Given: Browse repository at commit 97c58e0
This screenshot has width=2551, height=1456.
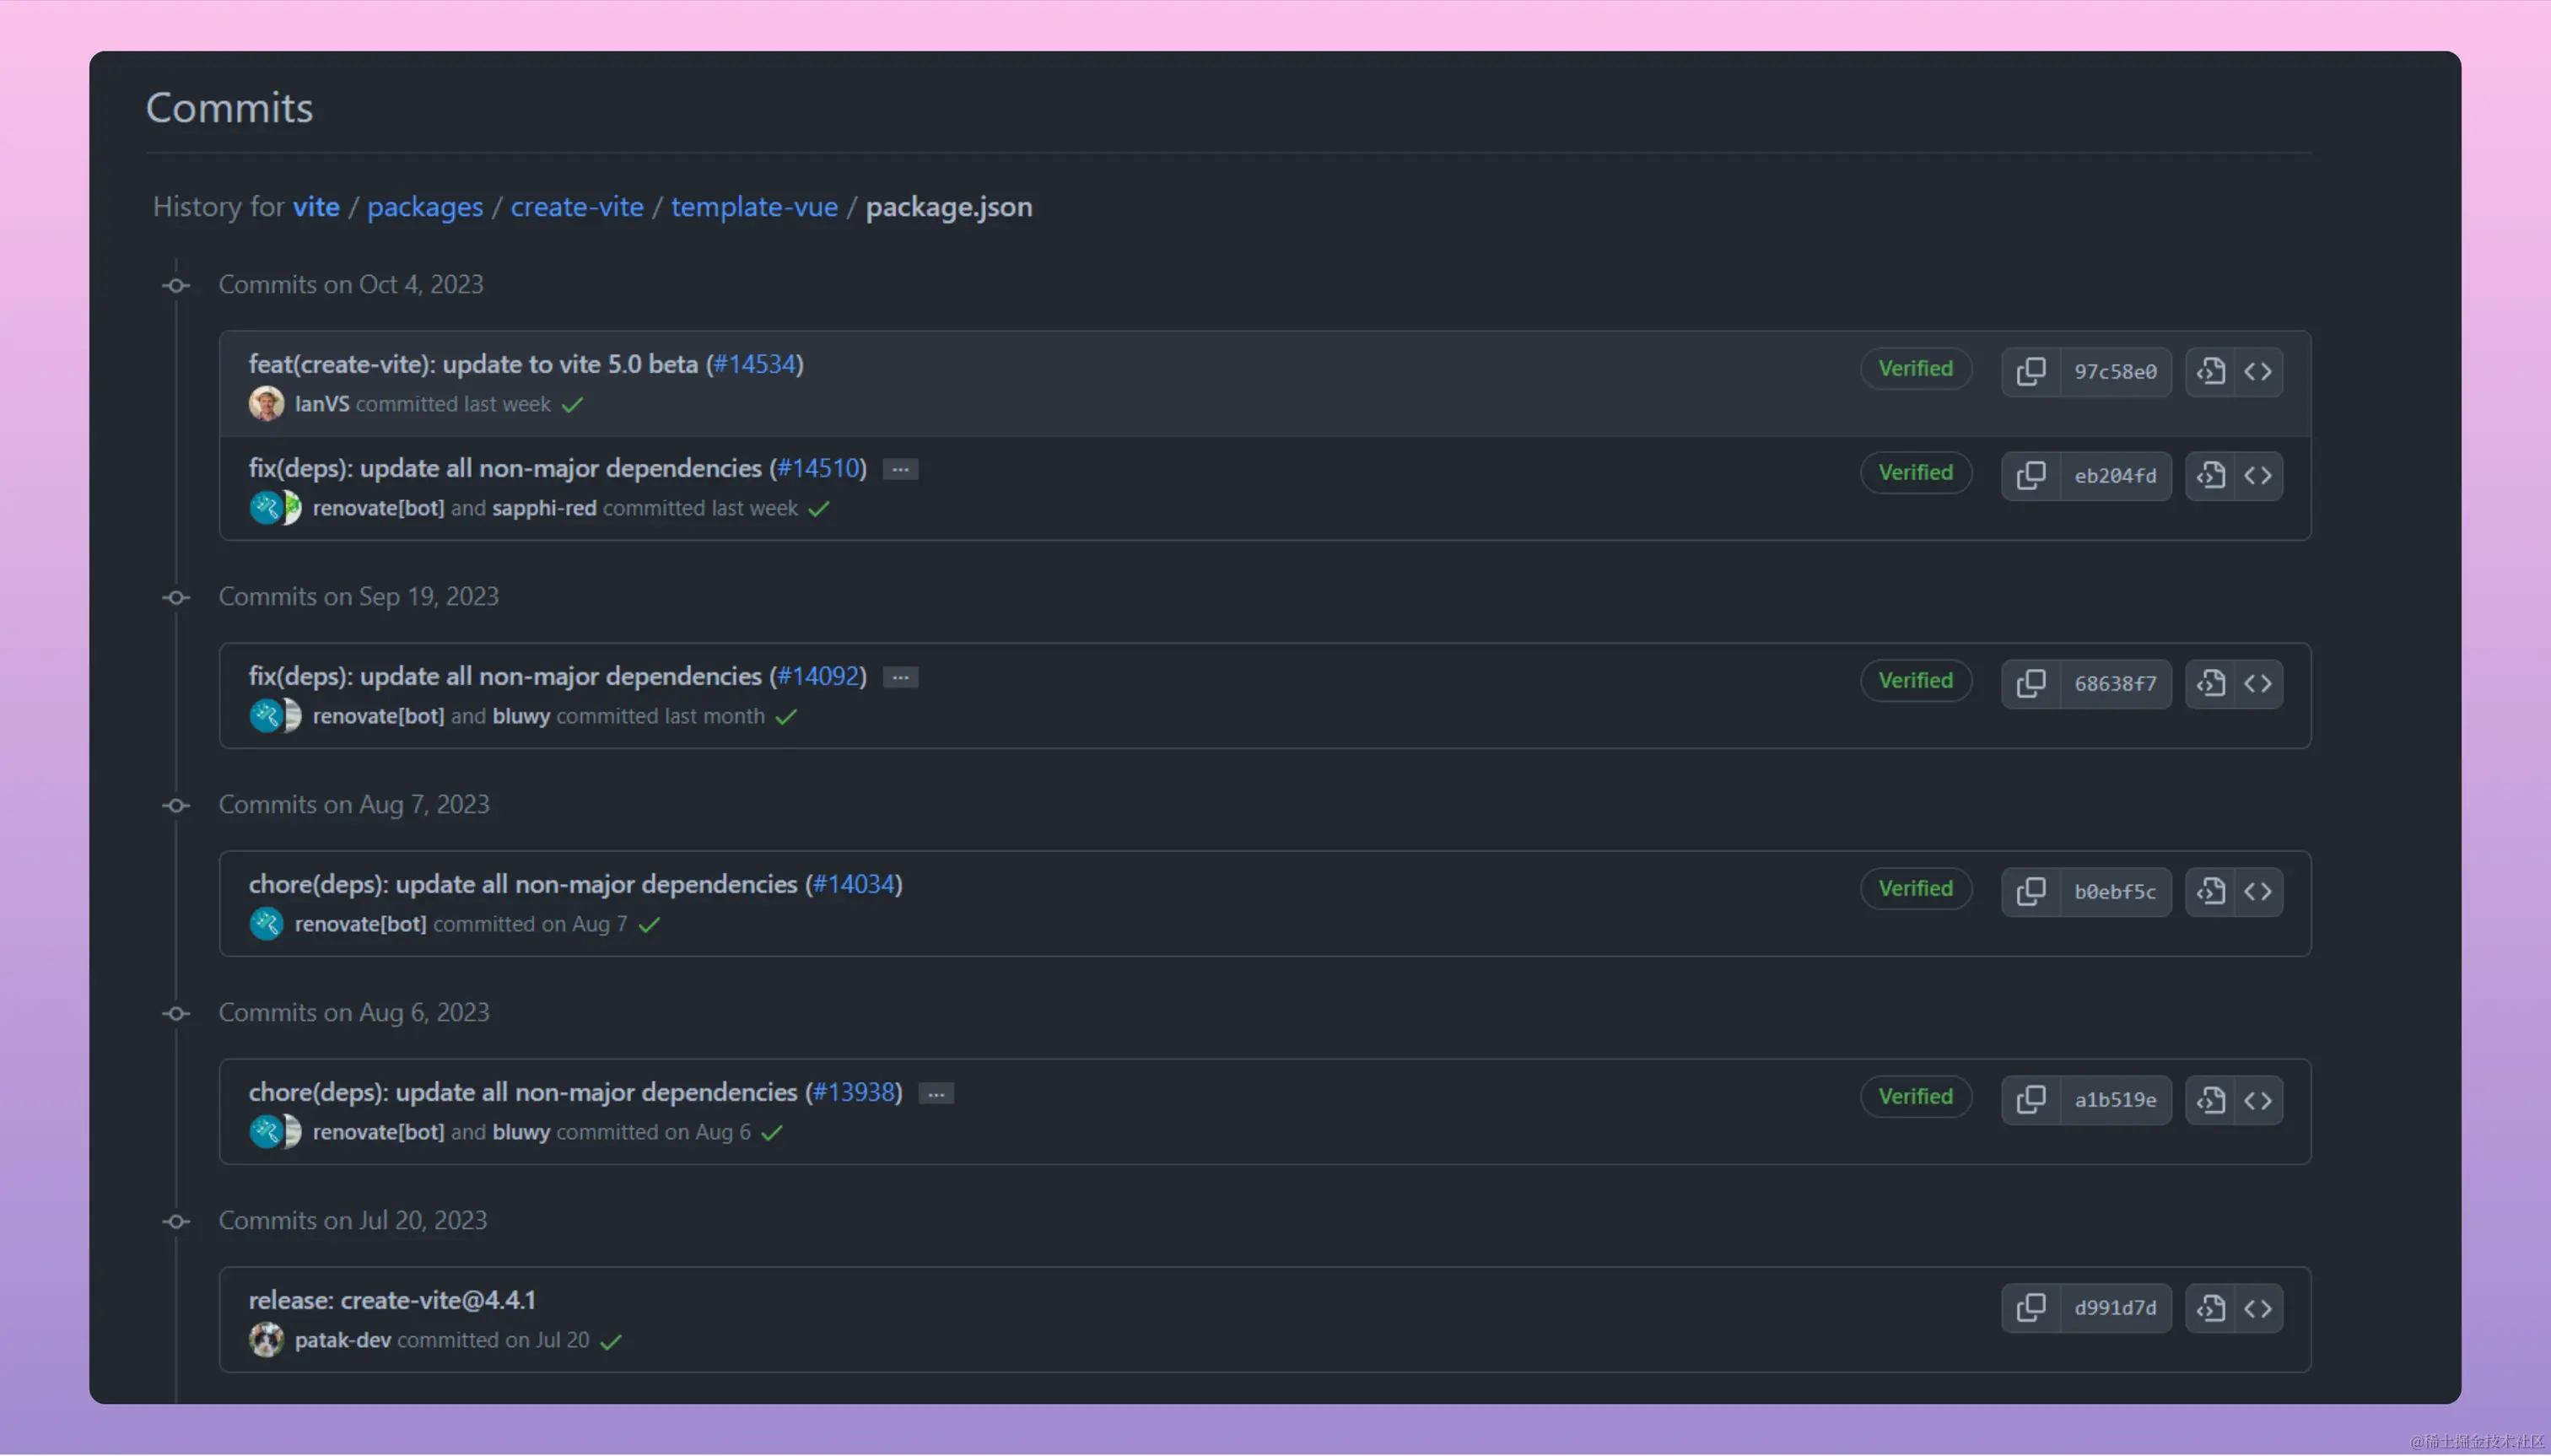Looking at the screenshot, I should click(2258, 372).
